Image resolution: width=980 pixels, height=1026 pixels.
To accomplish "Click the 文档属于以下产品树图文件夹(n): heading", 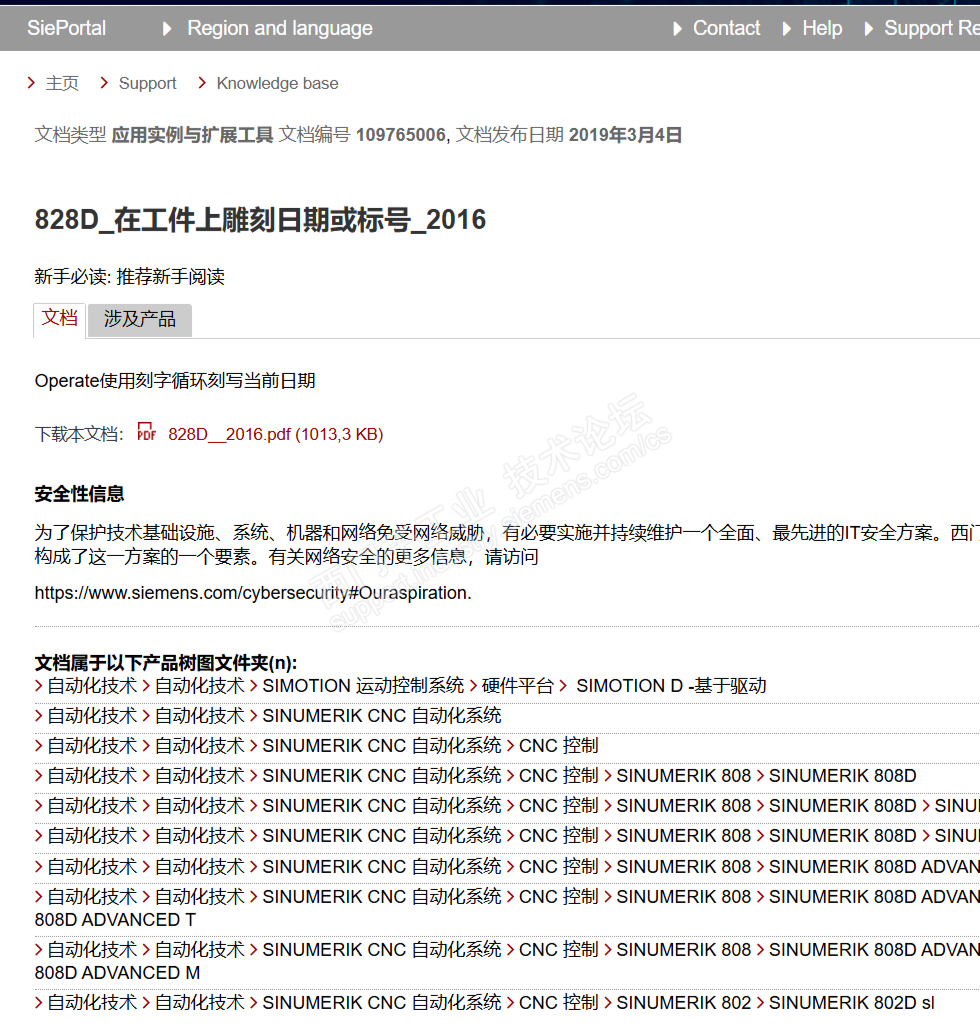I will pyautogui.click(x=166, y=663).
